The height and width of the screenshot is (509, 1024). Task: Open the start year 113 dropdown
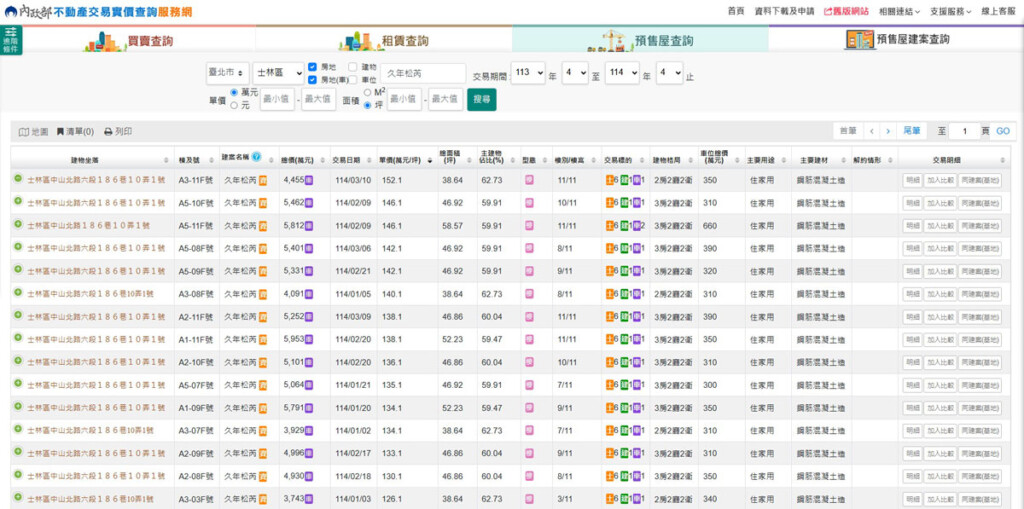pos(527,73)
